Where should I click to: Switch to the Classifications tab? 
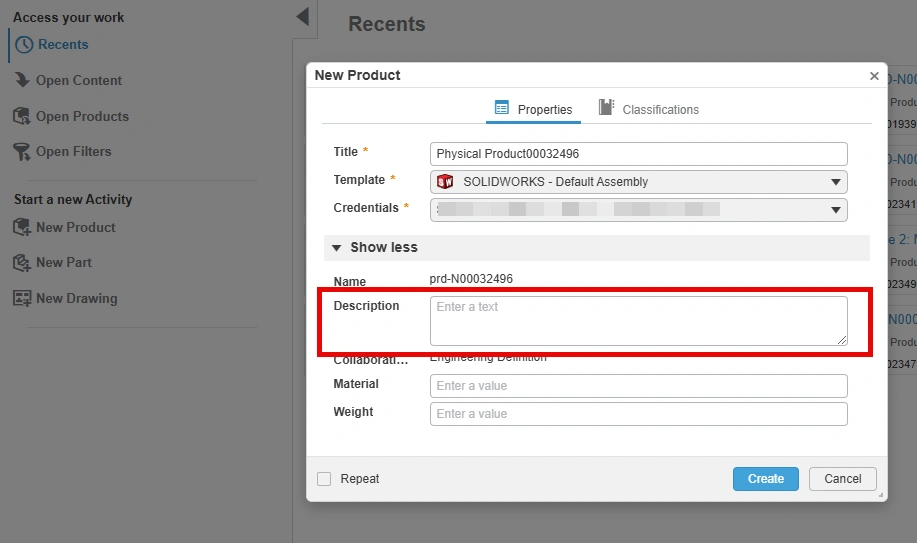click(x=649, y=109)
